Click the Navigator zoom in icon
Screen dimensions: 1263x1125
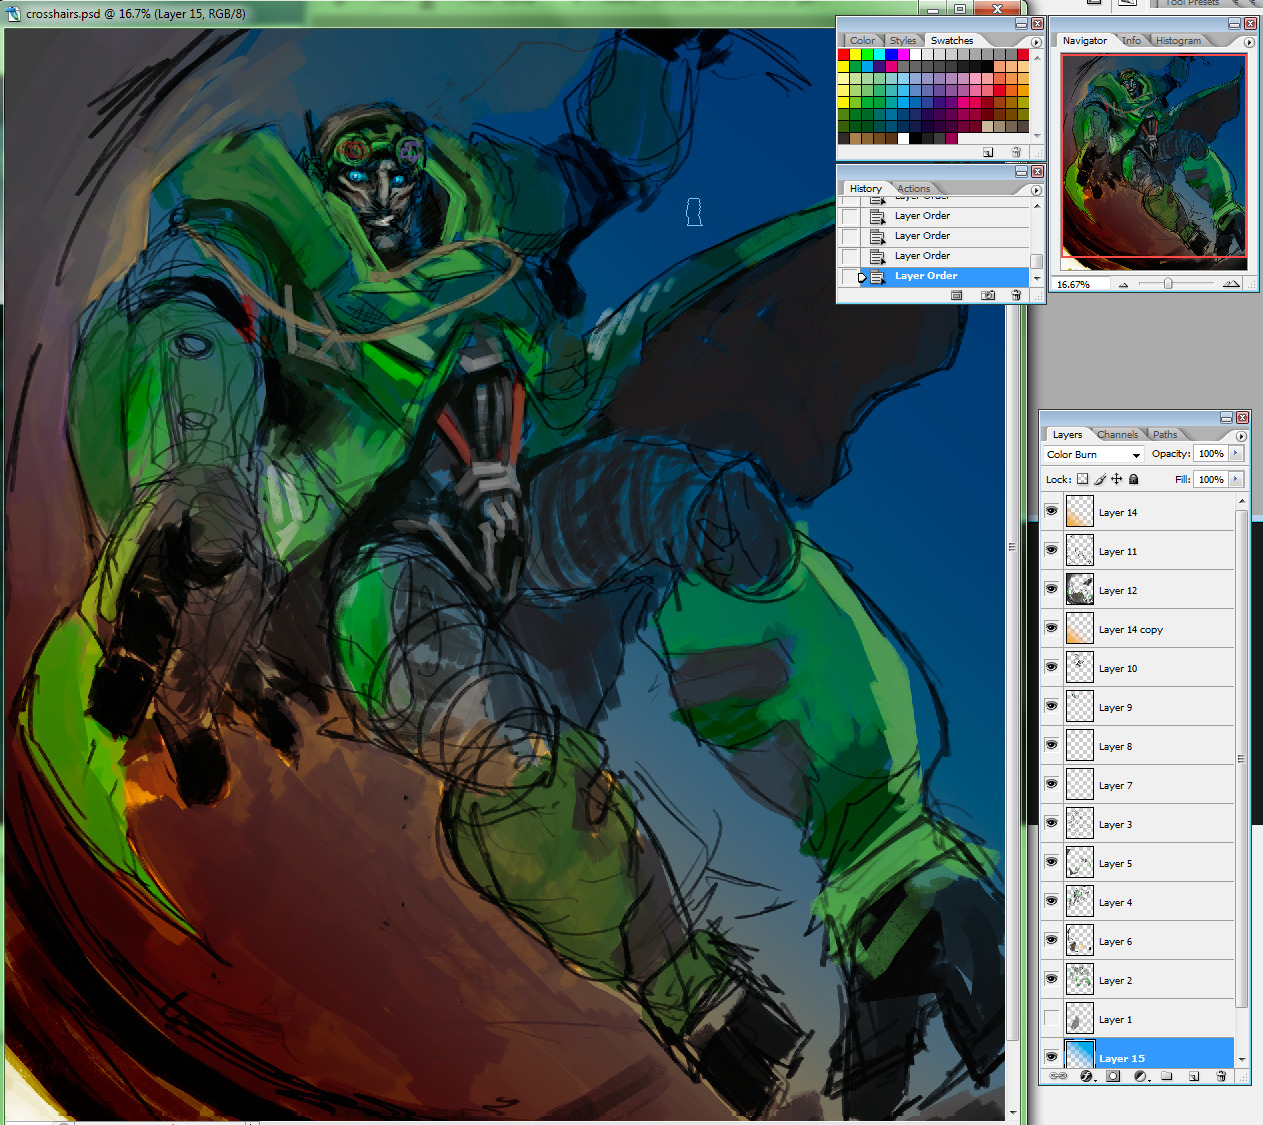(1231, 284)
